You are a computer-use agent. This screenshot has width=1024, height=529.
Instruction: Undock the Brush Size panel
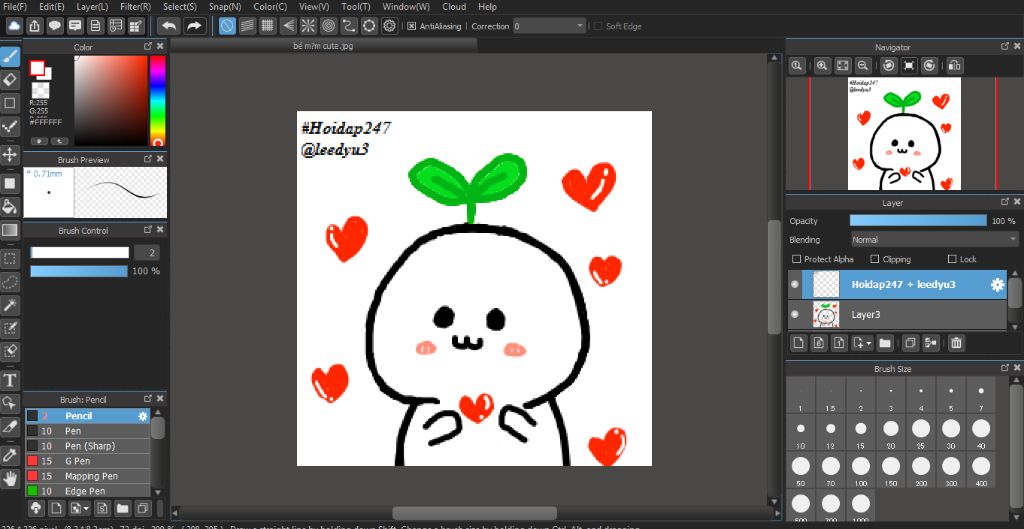coord(1005,368)
